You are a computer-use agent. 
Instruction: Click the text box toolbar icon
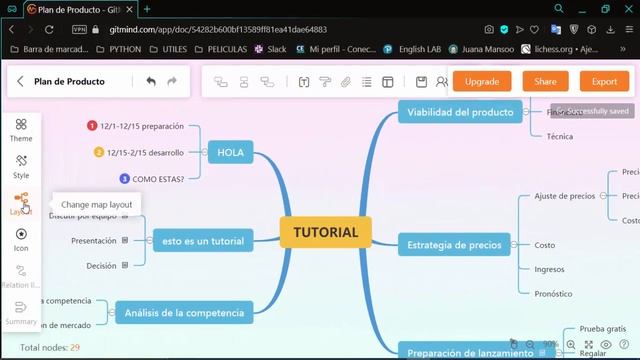pos(304,82)
